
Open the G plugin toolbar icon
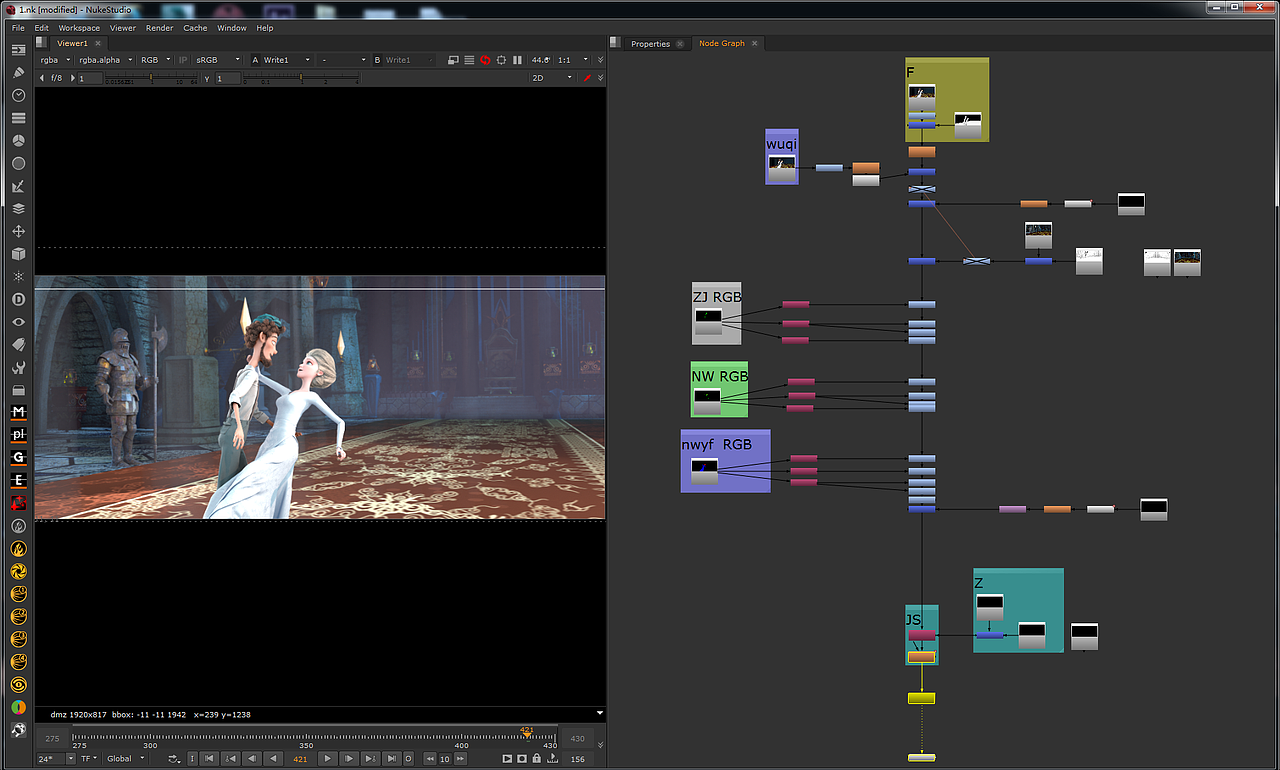[x=18, y=458]
